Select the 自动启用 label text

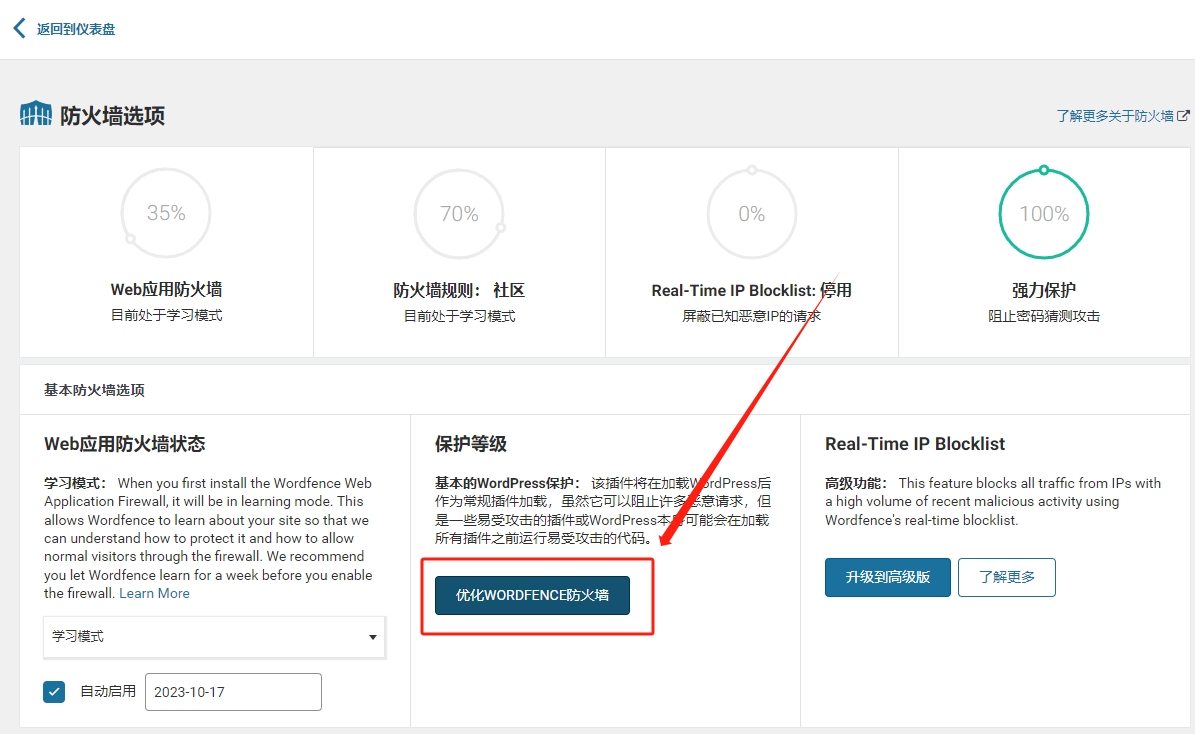pyautogui.click(x=108, y=691)
